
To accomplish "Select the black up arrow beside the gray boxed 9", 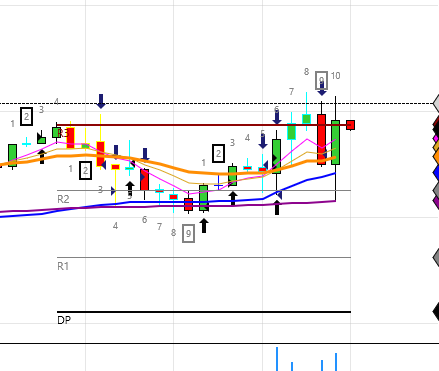I will pos(204,226).
